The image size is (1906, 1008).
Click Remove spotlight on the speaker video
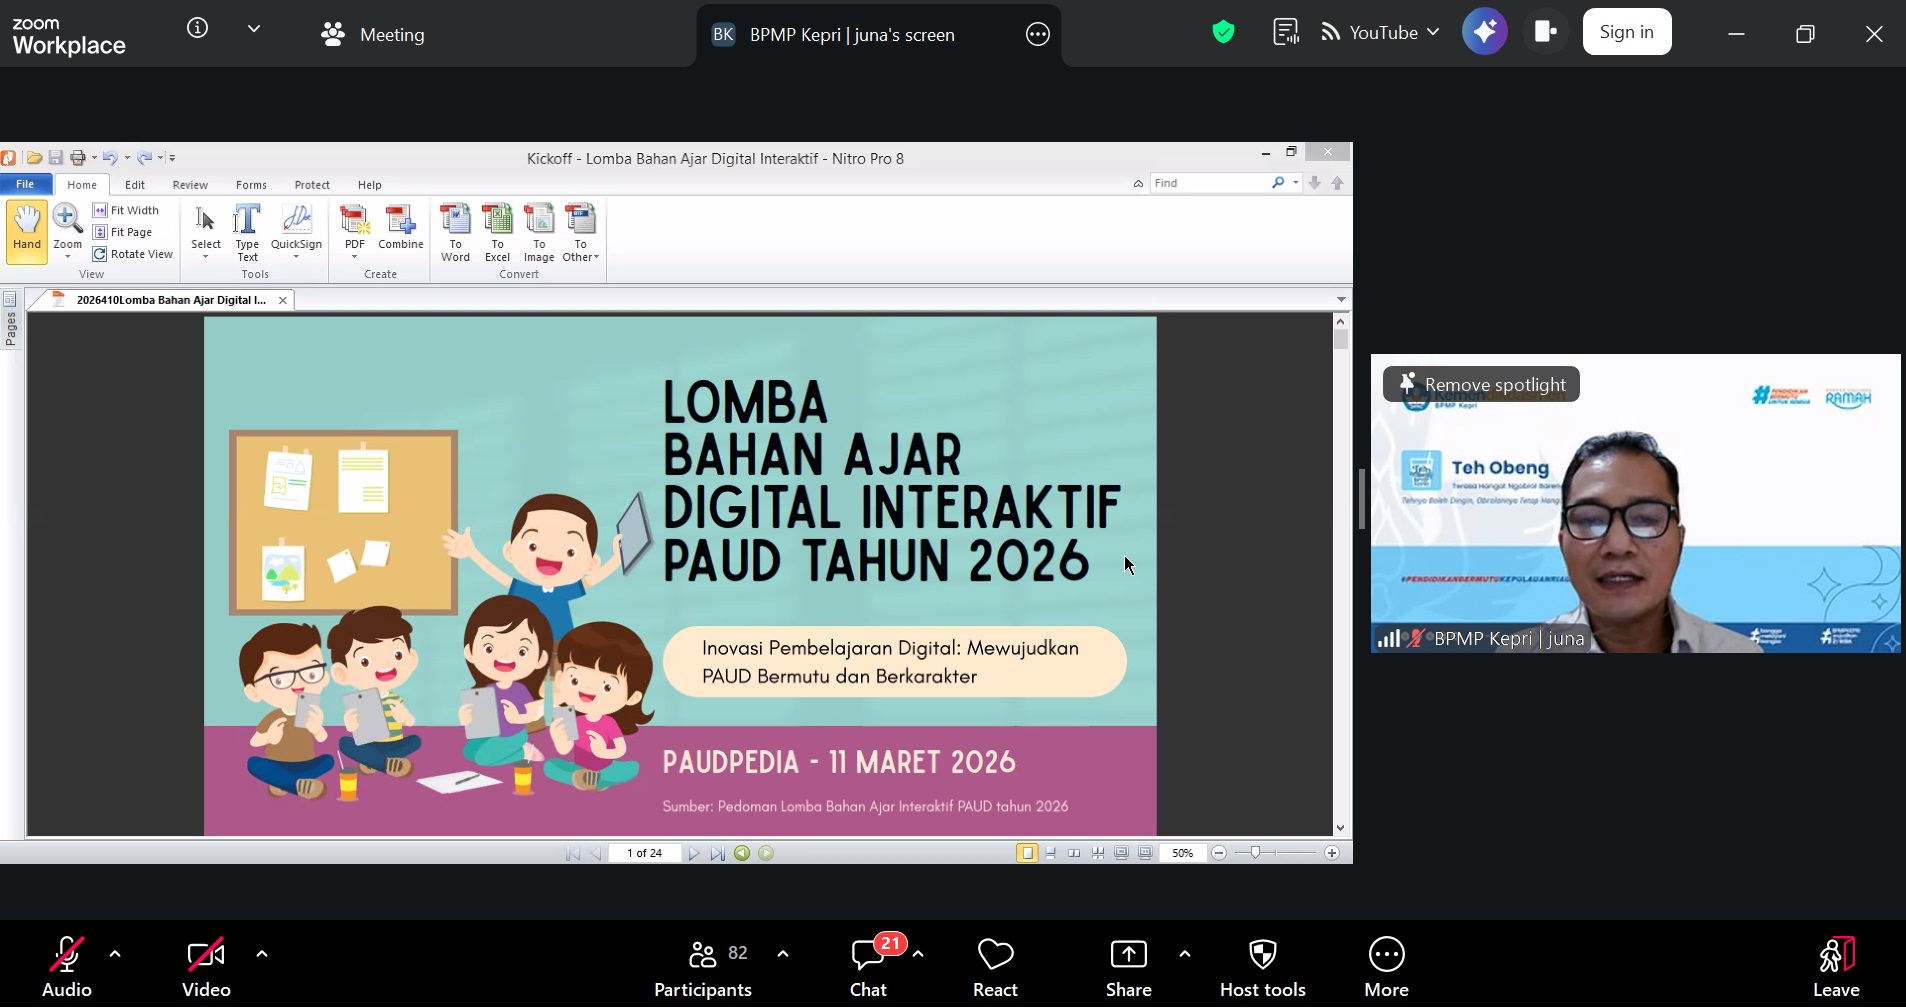[x=1481, y=384]
